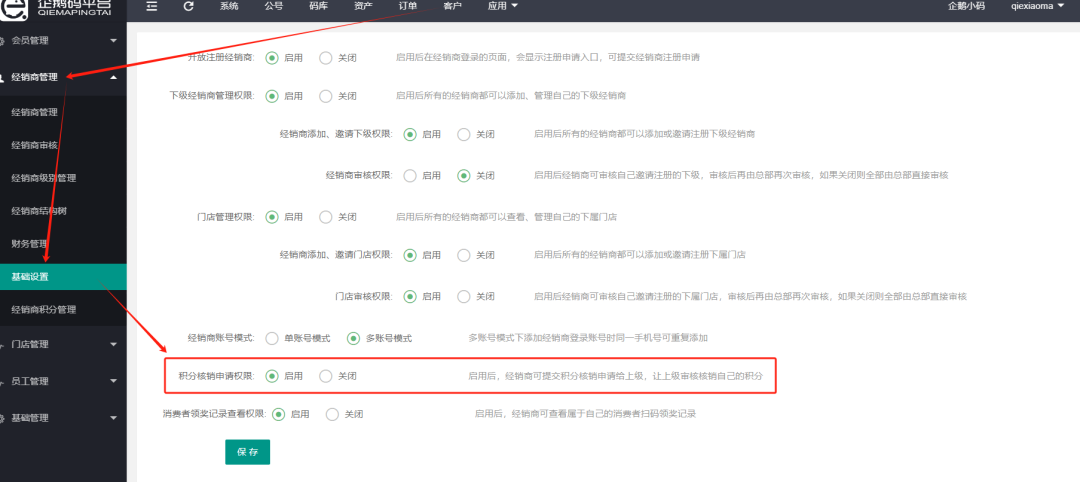Image resolution: width=1080 pixels, height=482 pixels.
Task: Click the 保存 button
Action: pos(247,452)
